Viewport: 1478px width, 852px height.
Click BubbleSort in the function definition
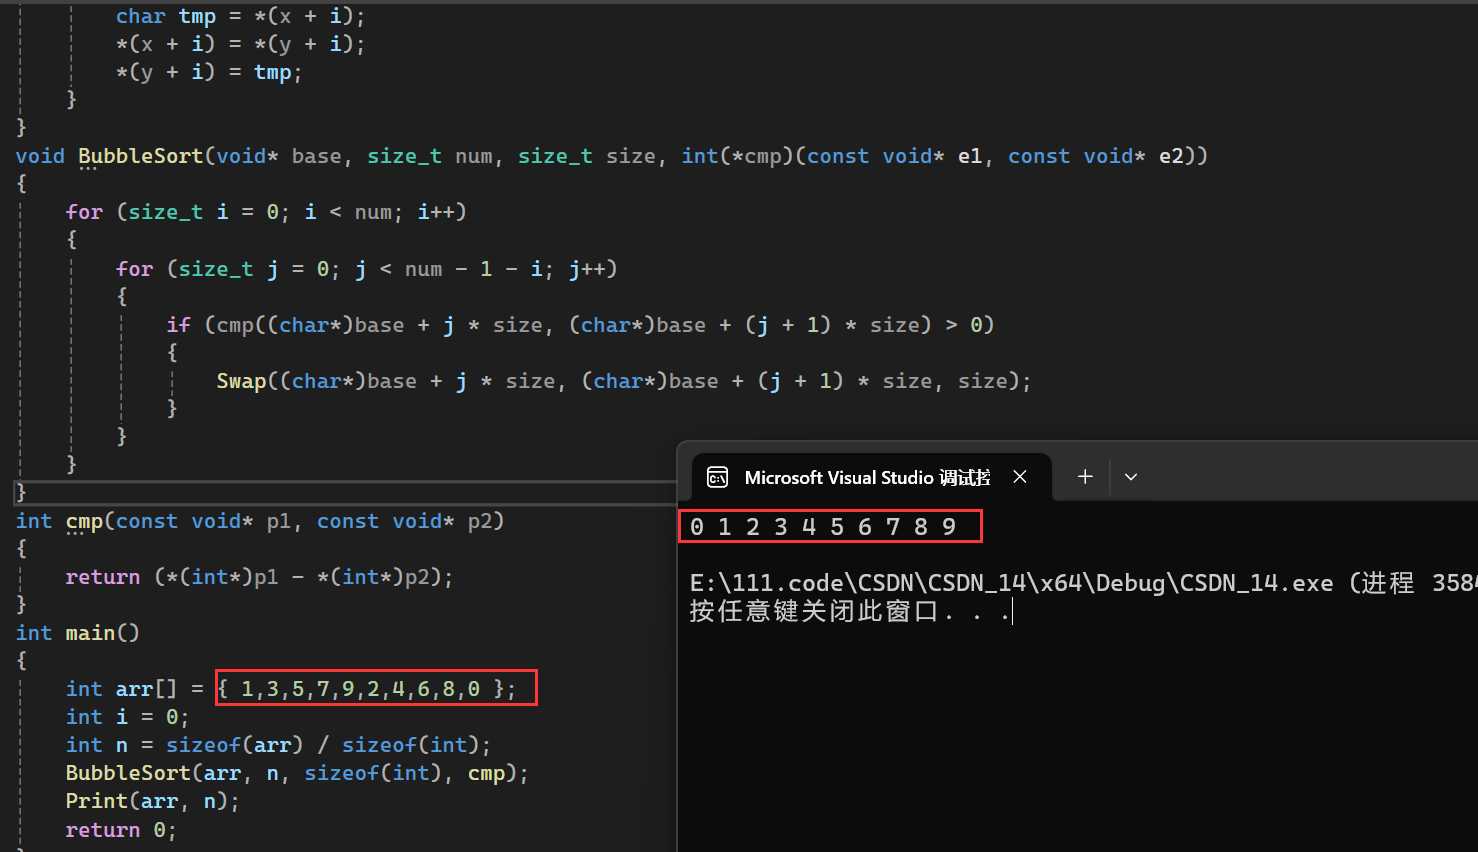coord(141,156)
